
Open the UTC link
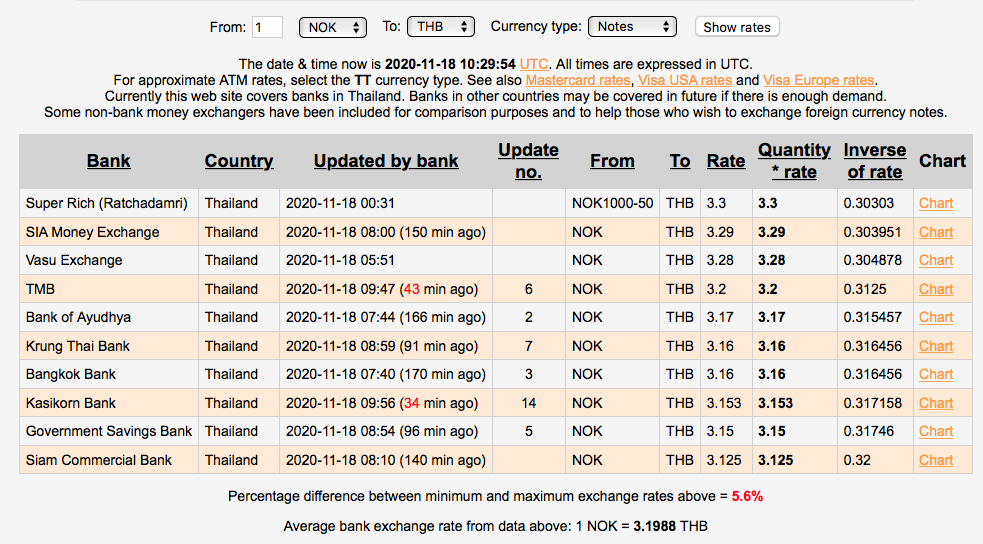click(534, 64)
